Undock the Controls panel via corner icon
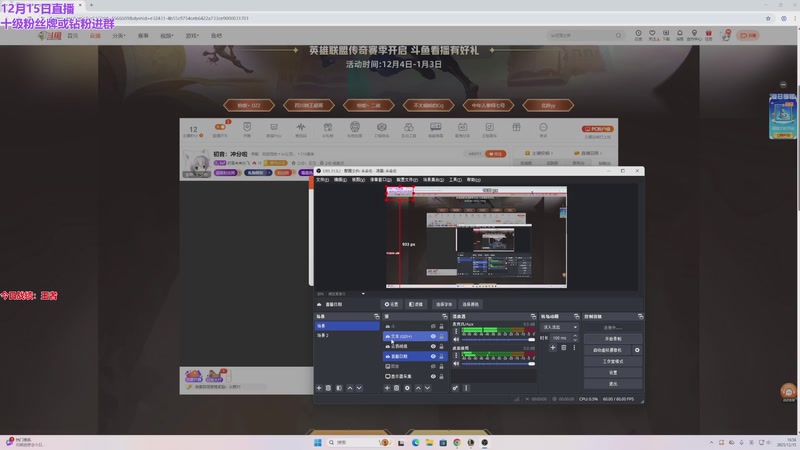800x450 pixels. tap(641, 317)
